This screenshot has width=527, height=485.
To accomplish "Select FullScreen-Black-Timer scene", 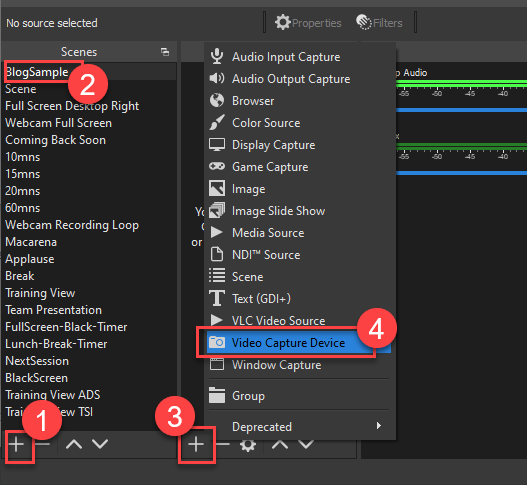I will click(89, 327).
